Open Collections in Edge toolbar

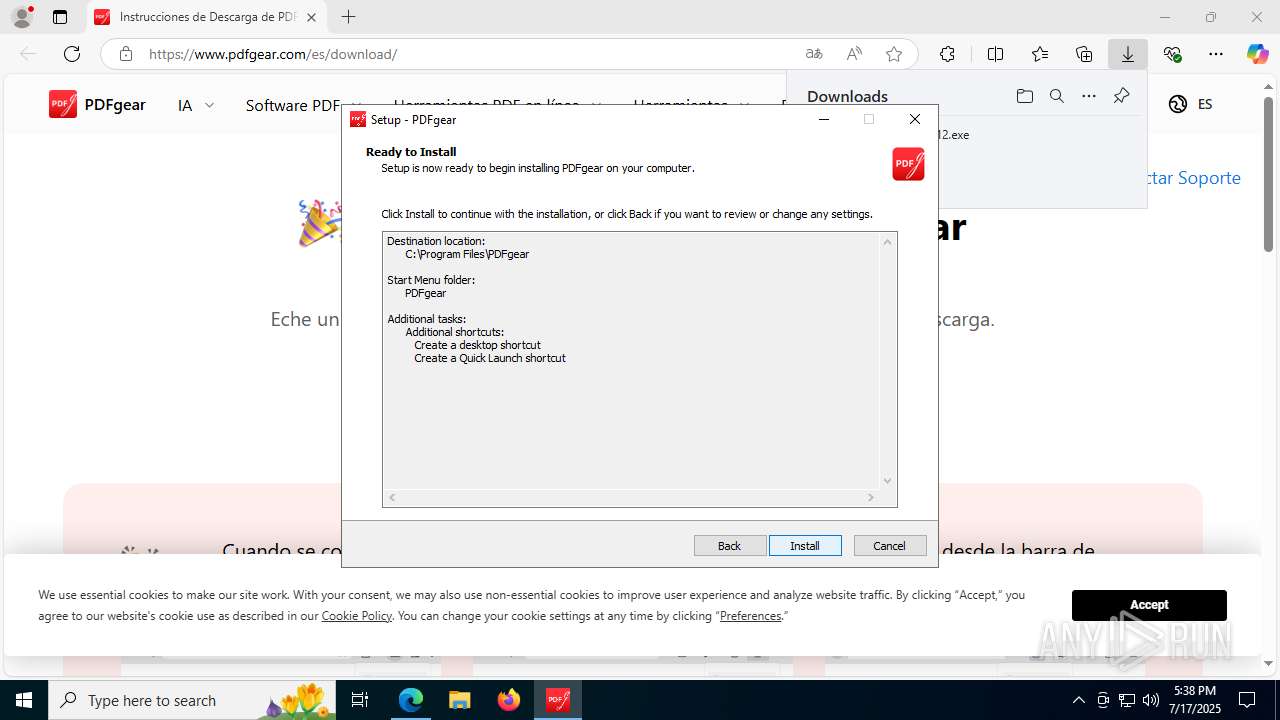pyautogui.click(x=1084, y=54)
